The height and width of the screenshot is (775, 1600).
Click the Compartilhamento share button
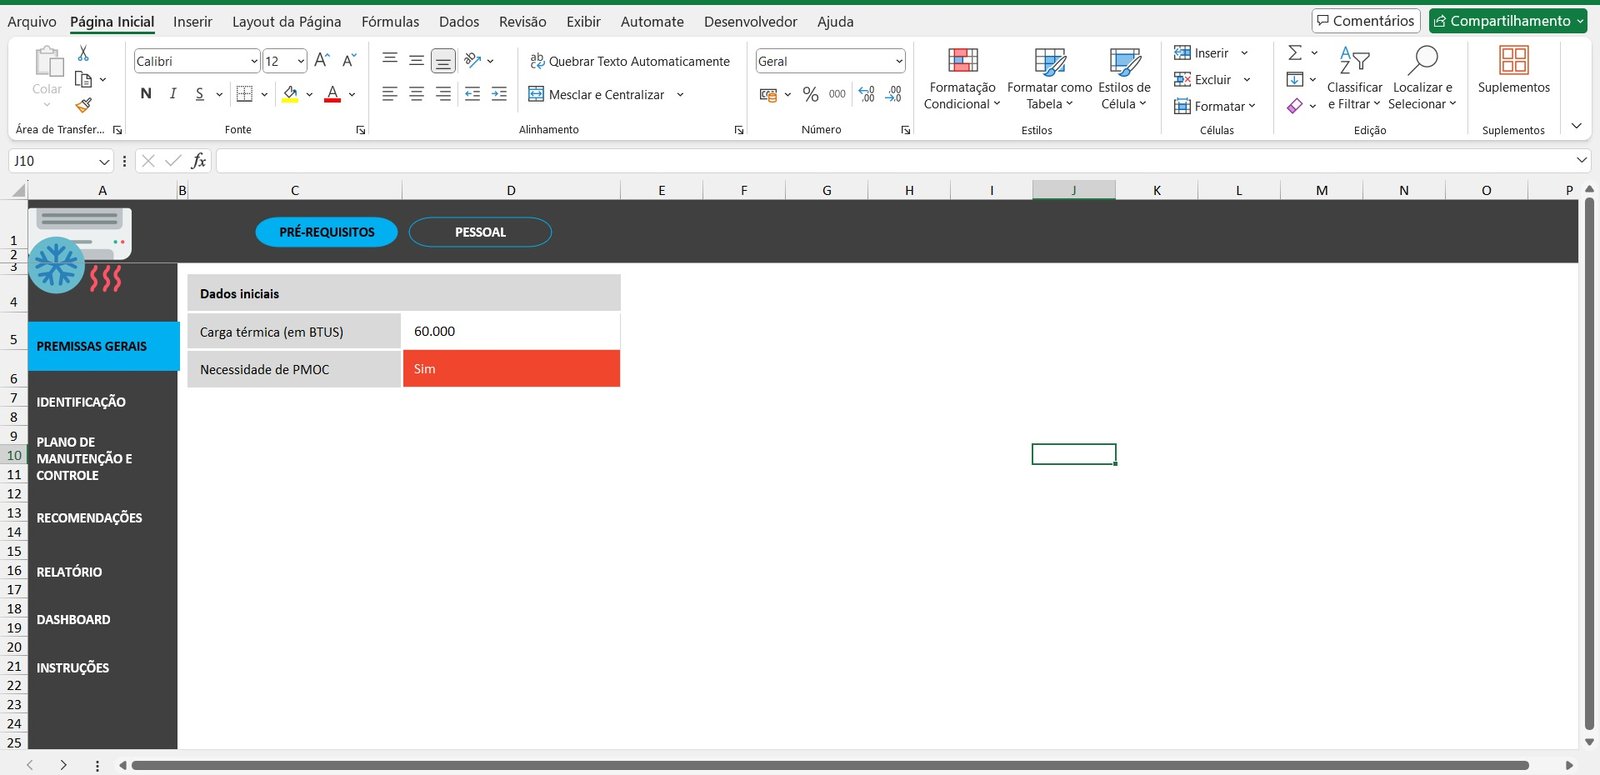click(x=1508, y=21)
